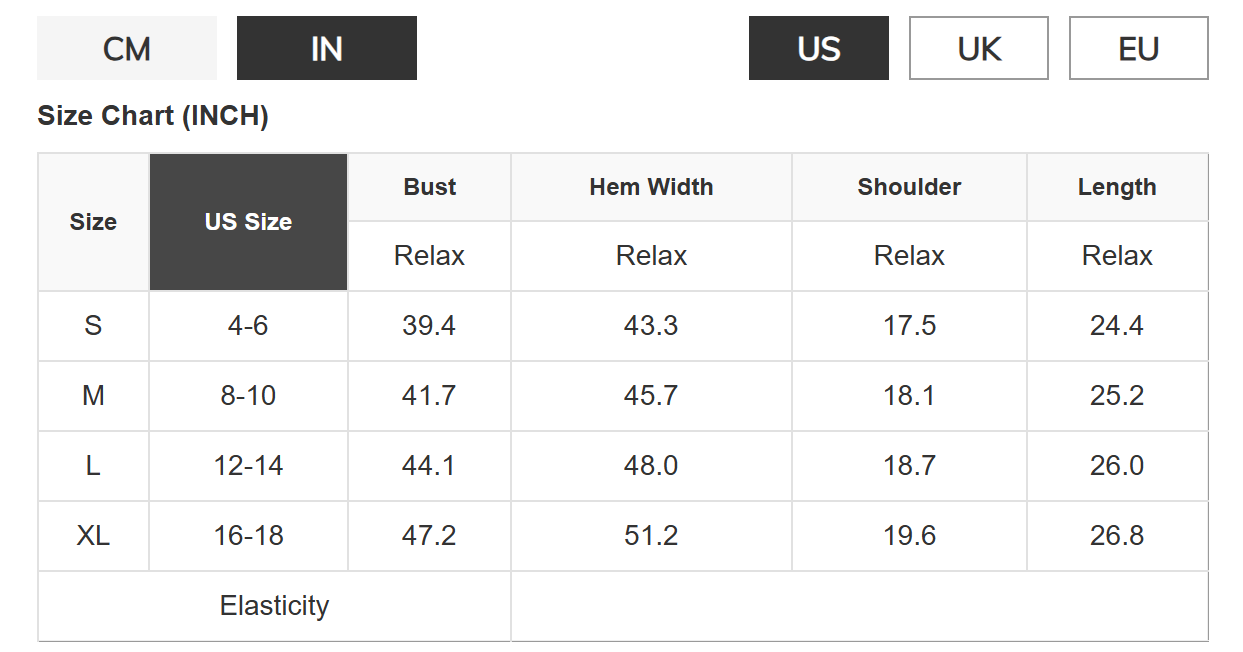1243x652 pixels.
Task: Click the Length column header
Action: pyautogui.click(x=1118, y=187)
